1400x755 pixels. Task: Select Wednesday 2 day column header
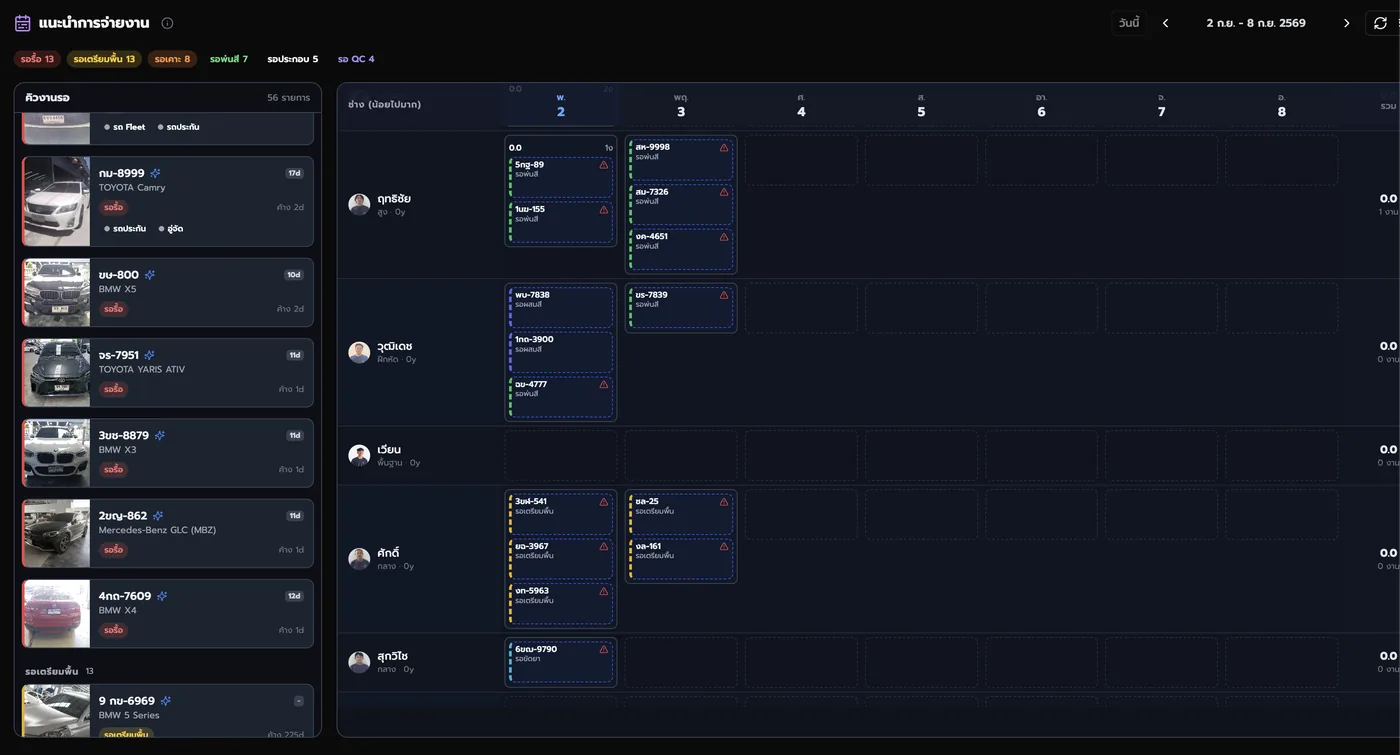pyautogui.click(x=561, y=105)
